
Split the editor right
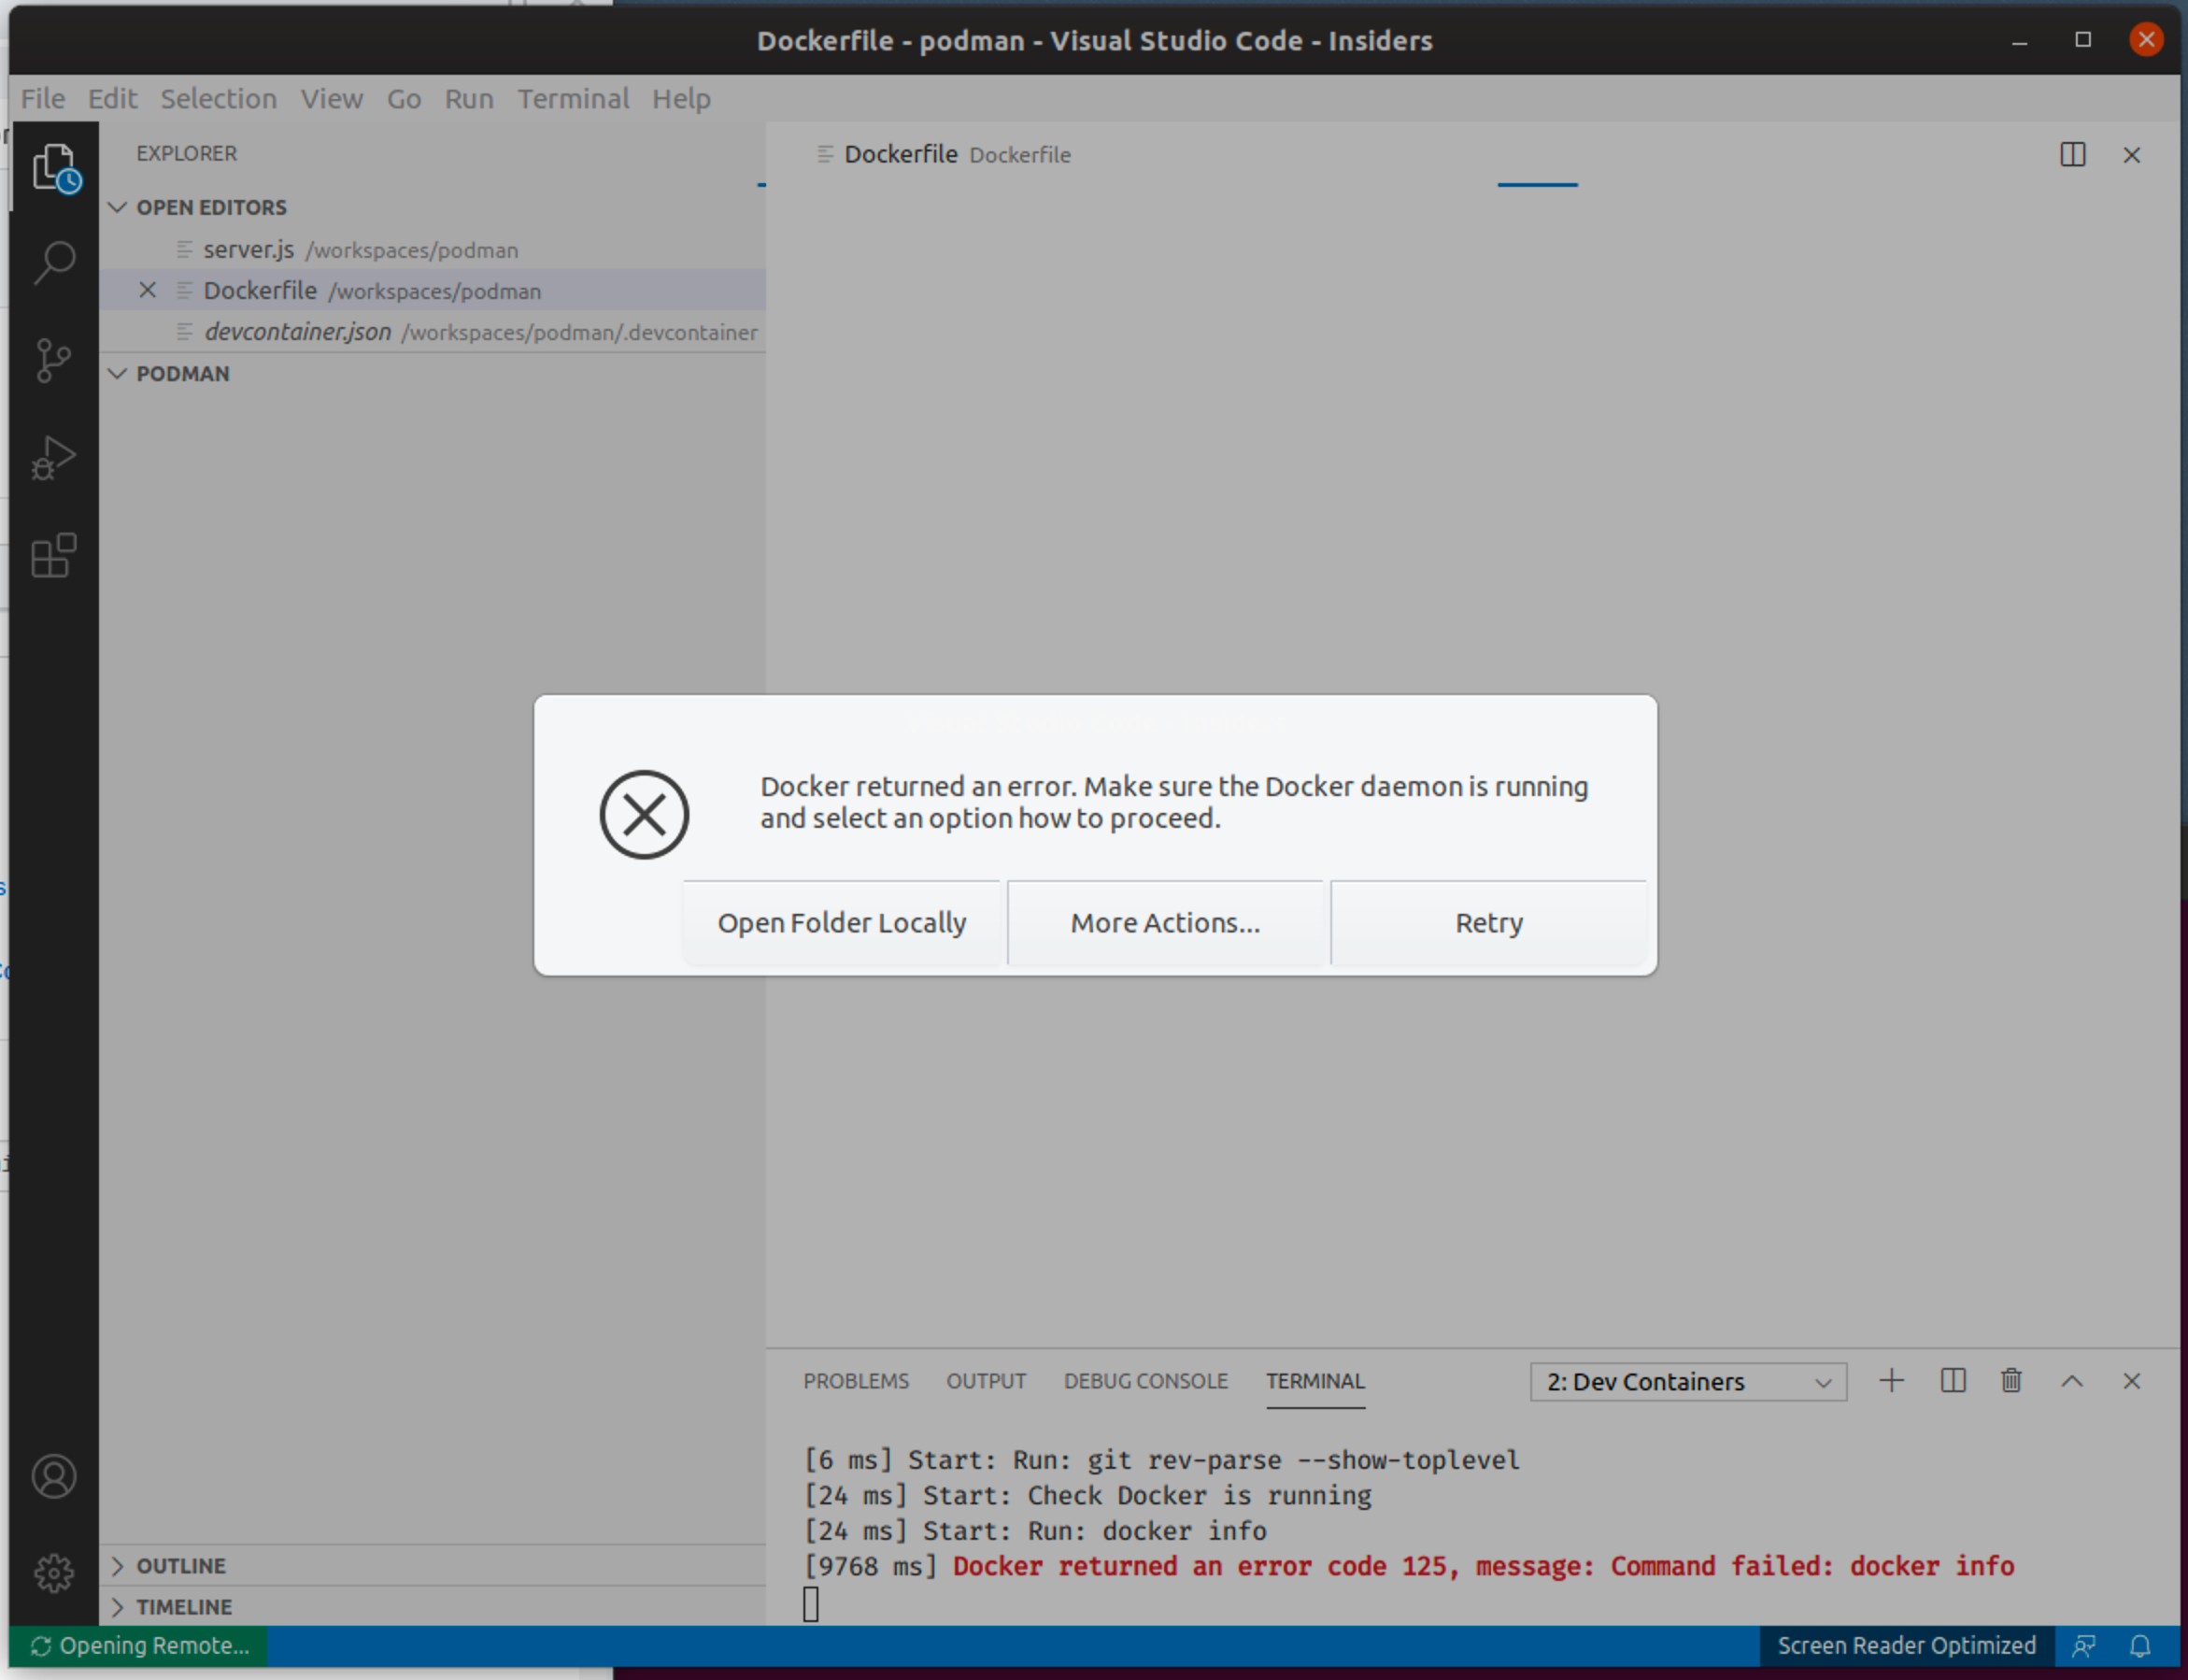click(2072, 155)
